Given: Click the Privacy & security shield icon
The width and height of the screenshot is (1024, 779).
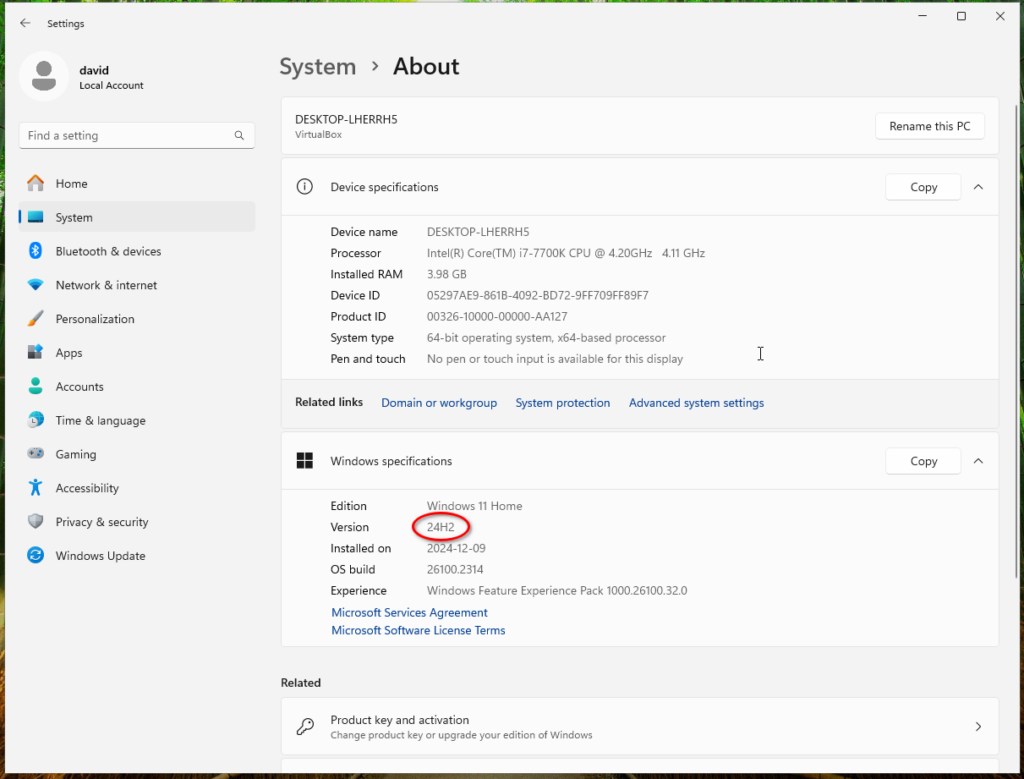Looking at the screenshot, I should pos(35,521).
